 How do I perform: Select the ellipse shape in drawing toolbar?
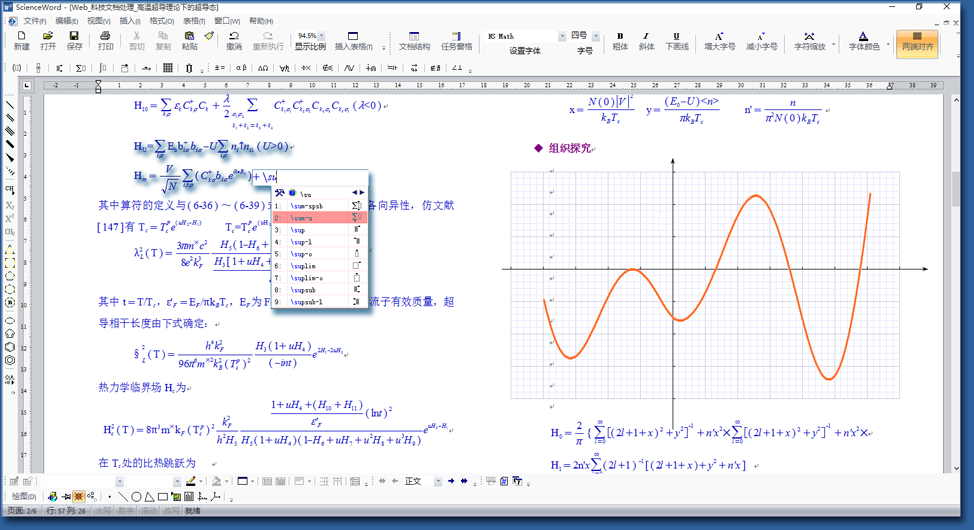click(x=136, y=496)
